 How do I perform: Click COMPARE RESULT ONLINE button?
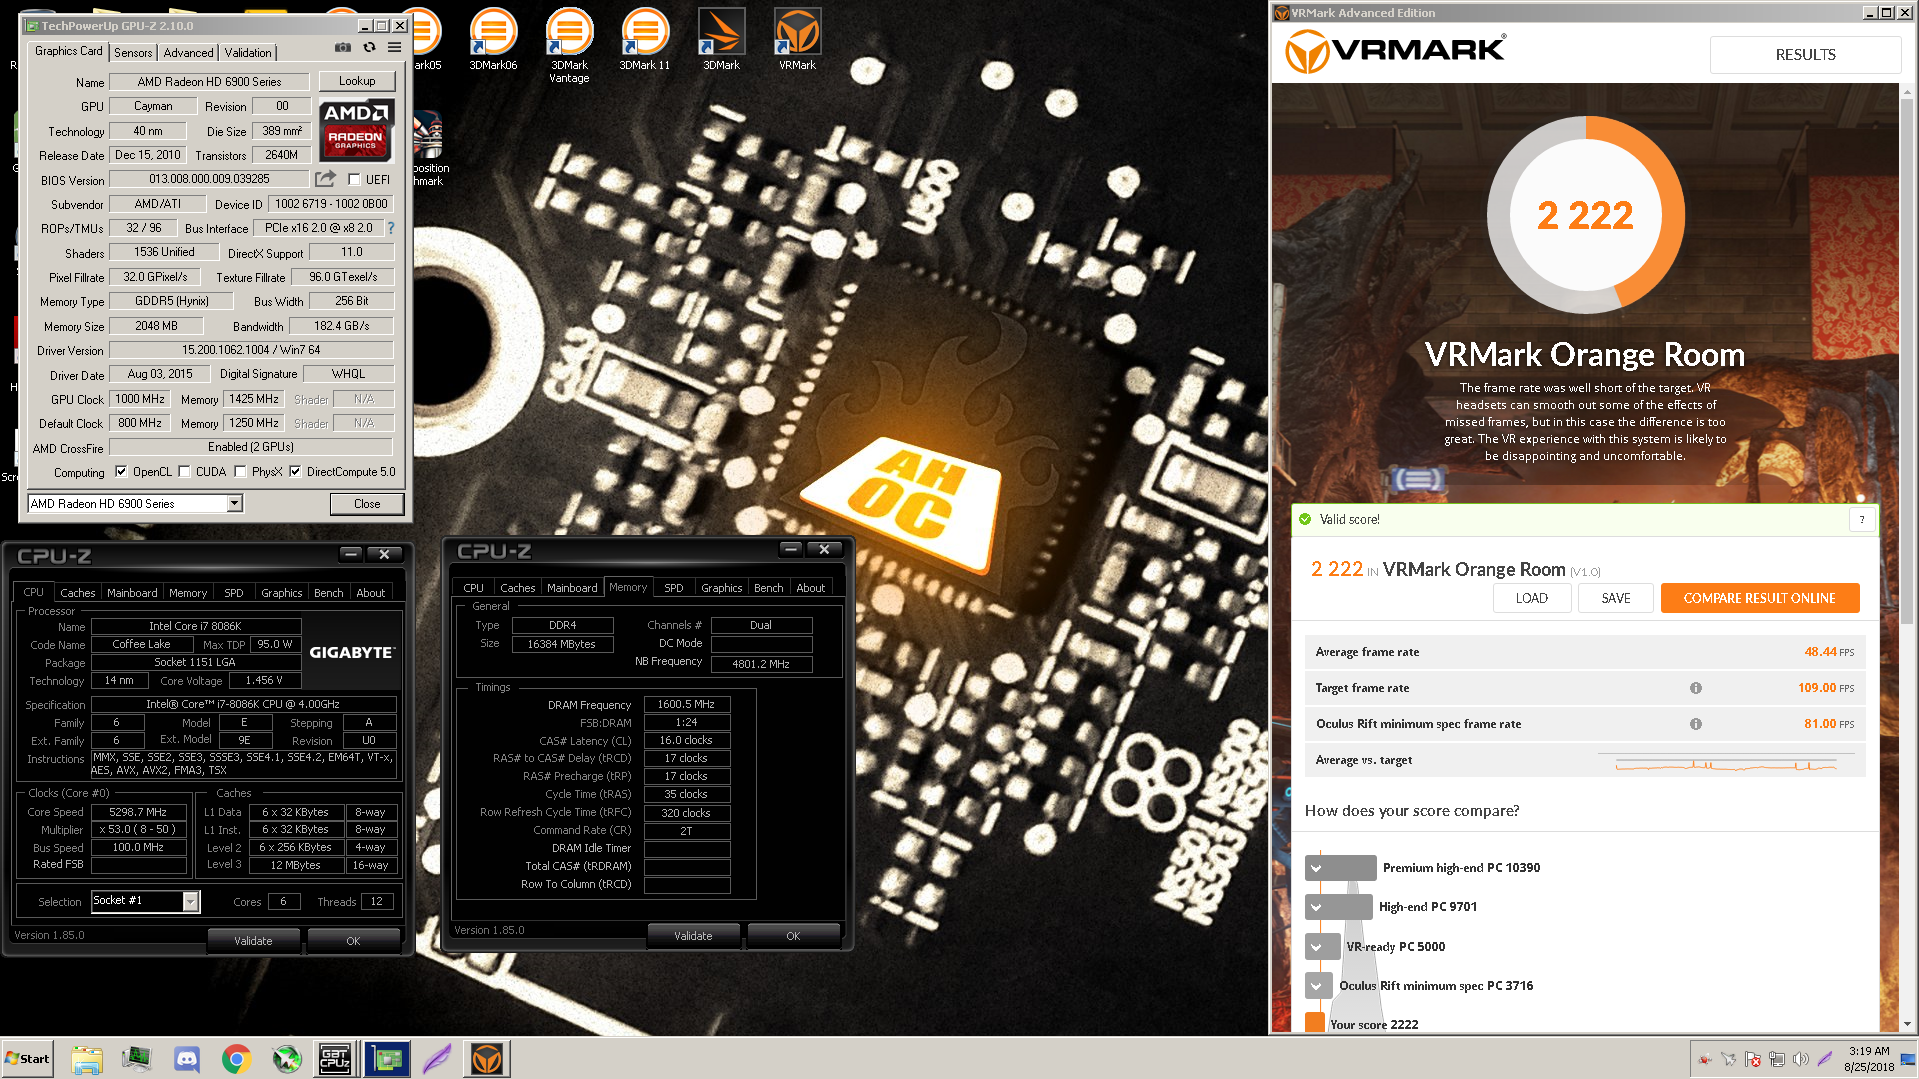pyautogui.click(x=1759, y=598)
